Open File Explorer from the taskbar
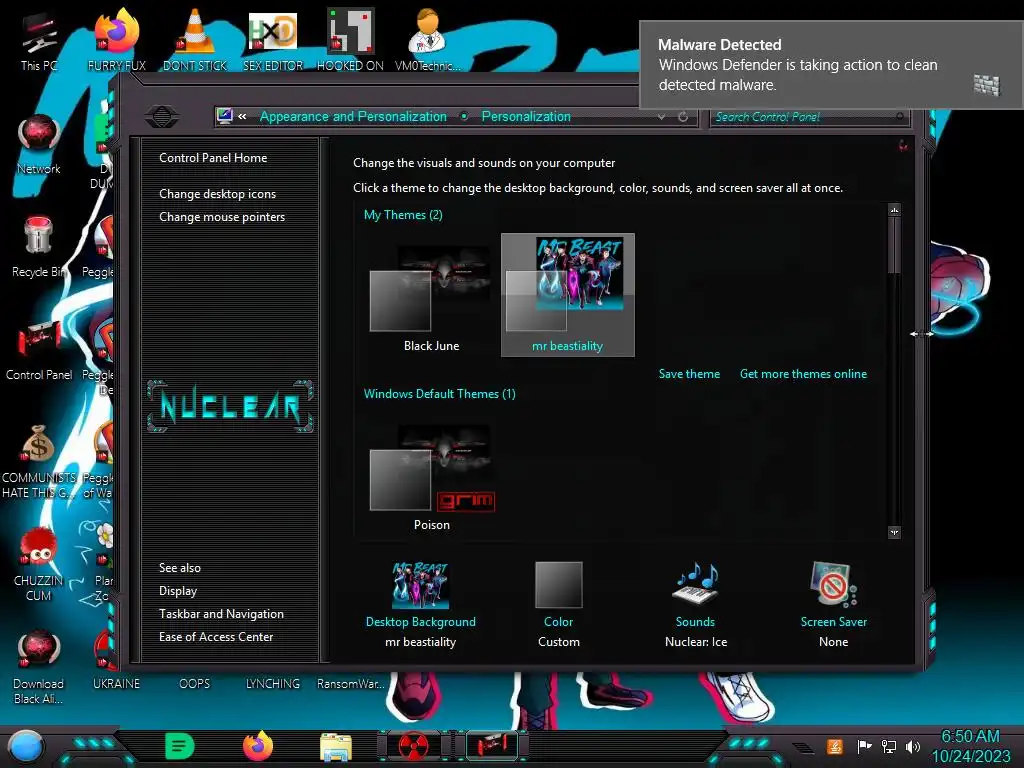The width and height of the screenshot is (1024, 768). click(x=336, y=747)
